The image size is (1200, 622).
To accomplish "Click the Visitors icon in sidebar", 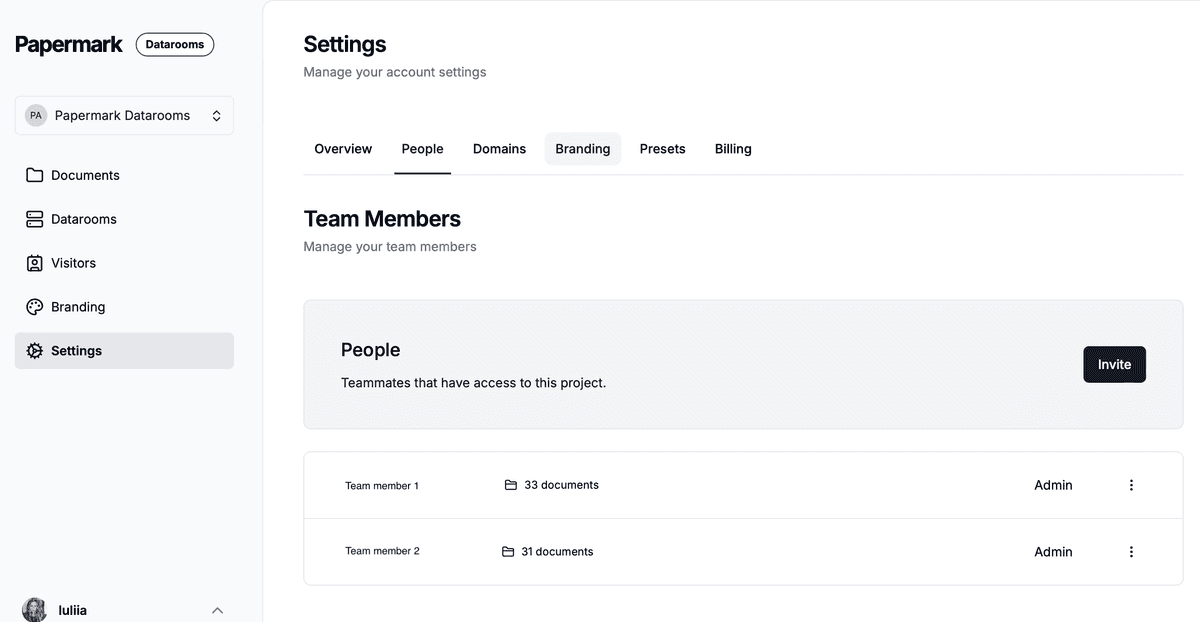I will tap(34, 263).
